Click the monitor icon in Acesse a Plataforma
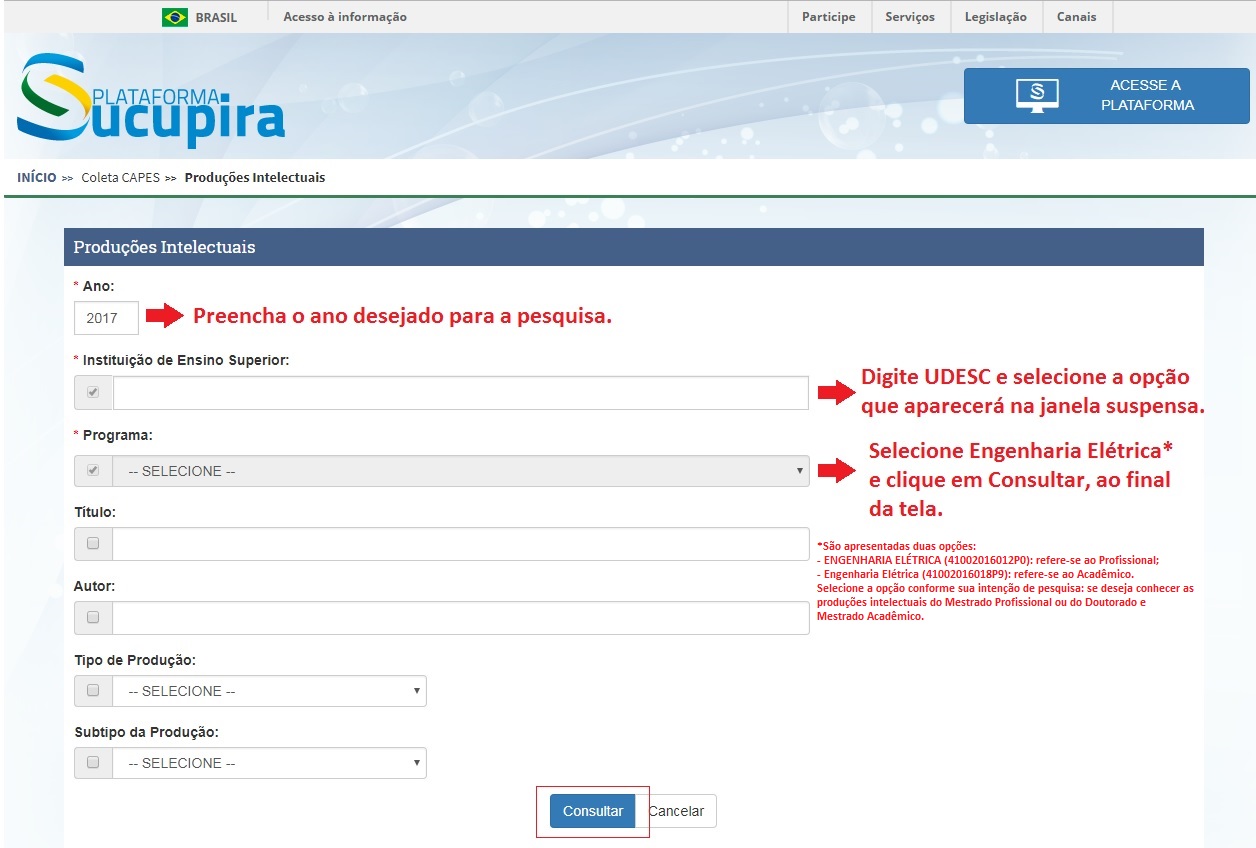The height and width of the screenshot is (848, 1256). tap(1037, 95)
